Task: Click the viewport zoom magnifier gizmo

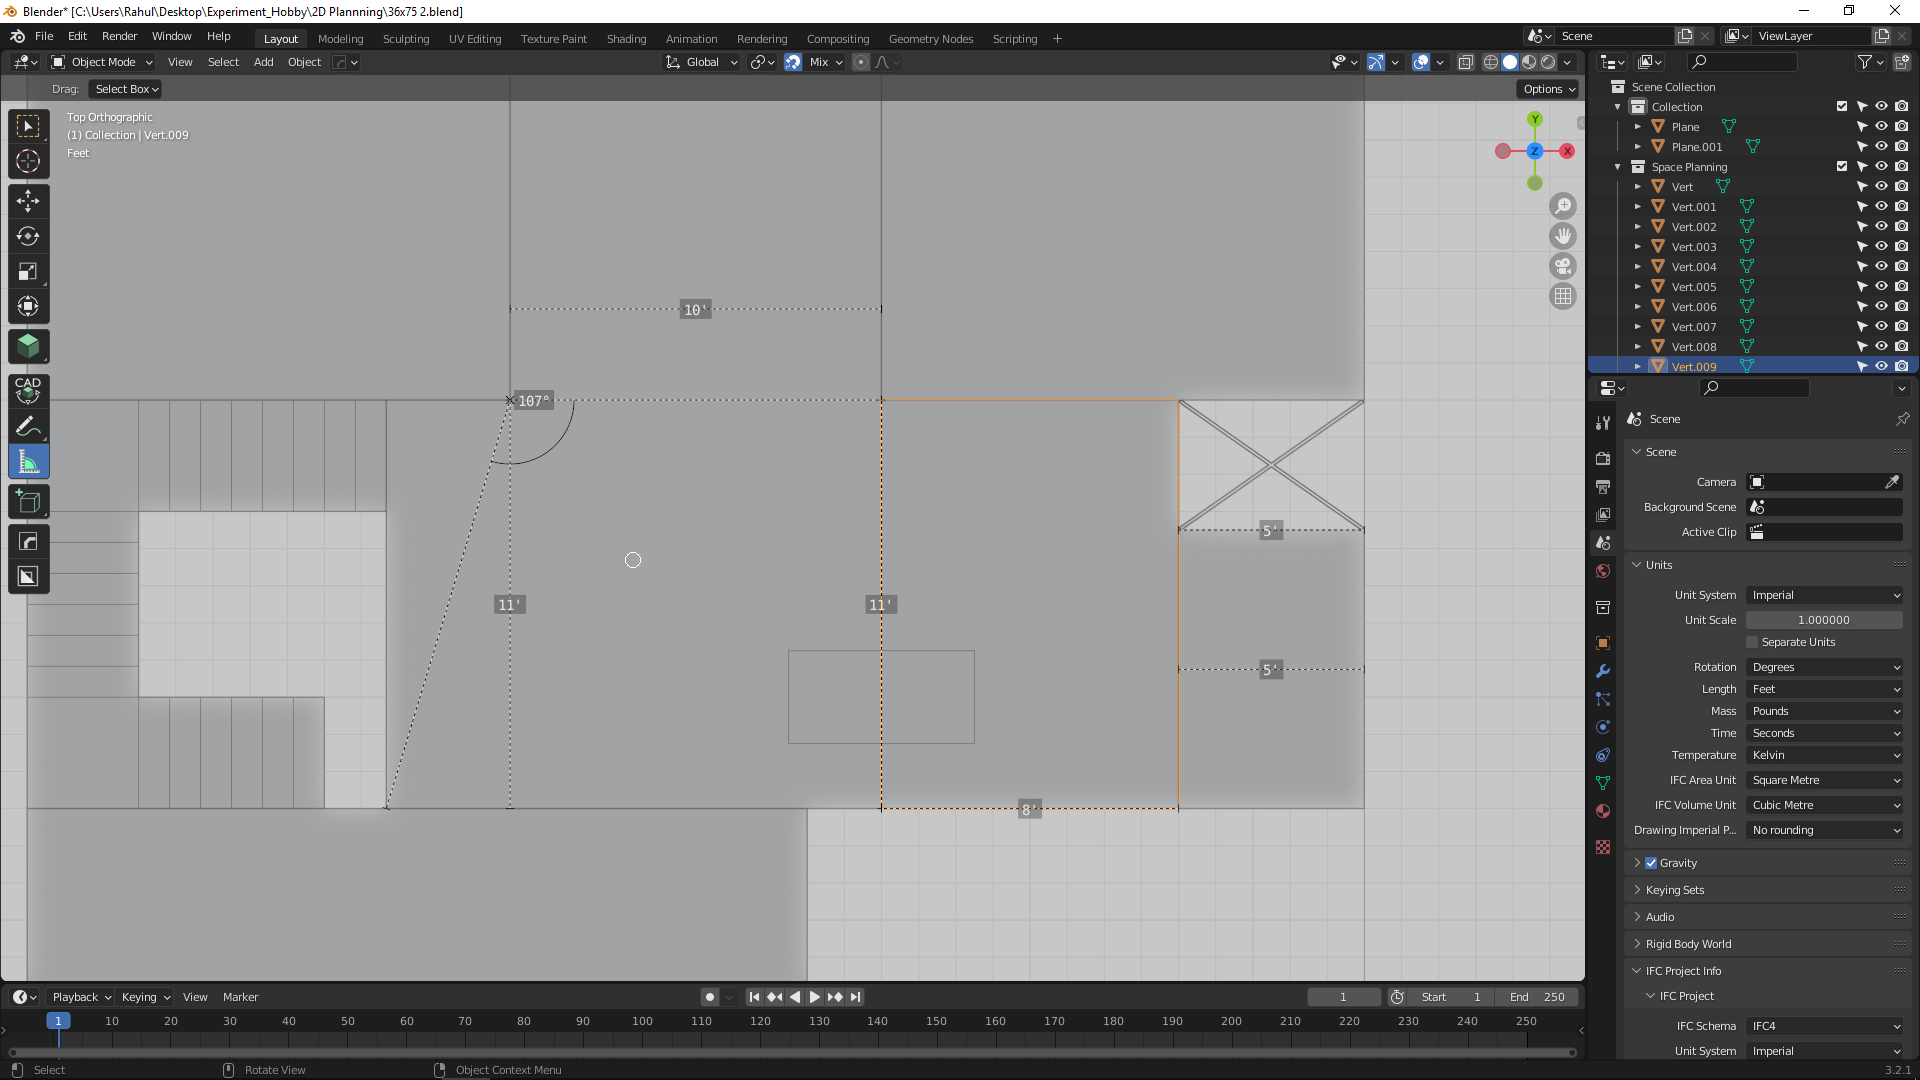Action: tap(1562, 206)
